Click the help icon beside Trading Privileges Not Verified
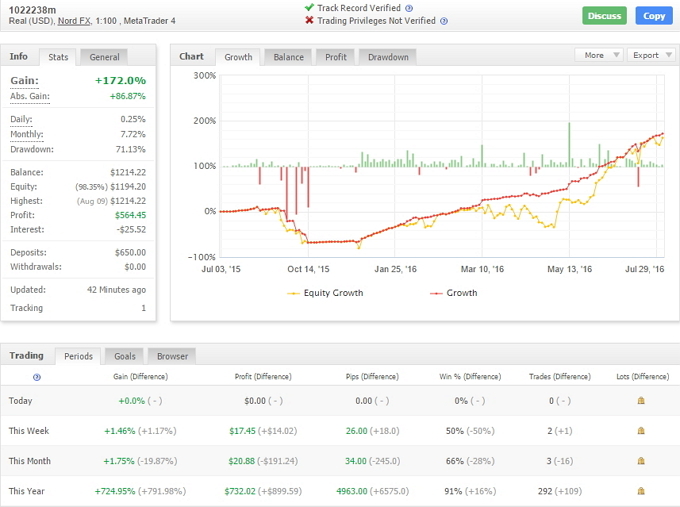The width and height of the screenshot is (680, 507). tap(444, 21)
